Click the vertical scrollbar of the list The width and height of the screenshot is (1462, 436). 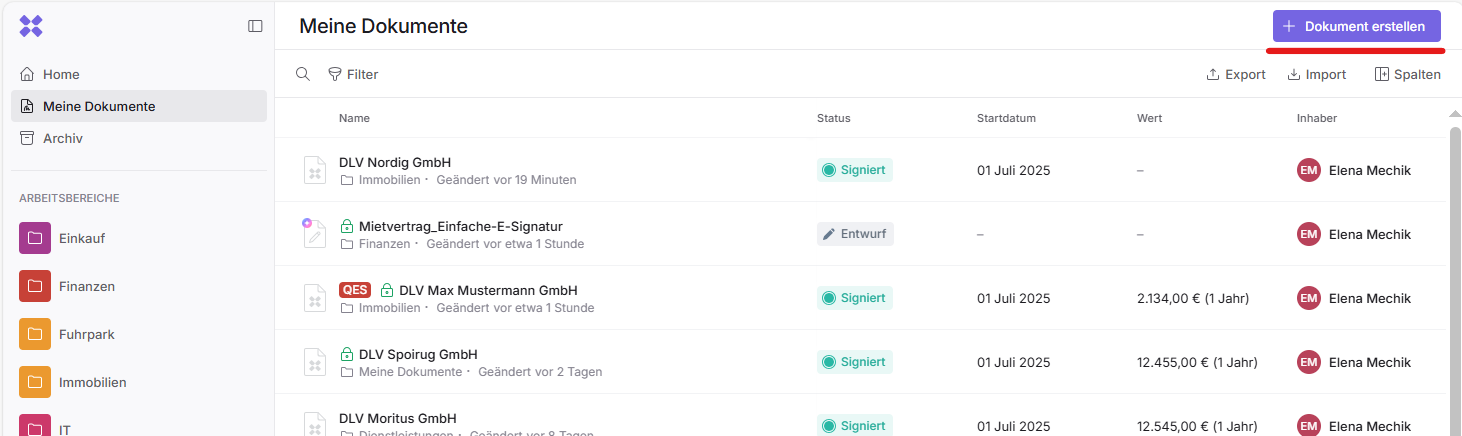[1455, 270]
